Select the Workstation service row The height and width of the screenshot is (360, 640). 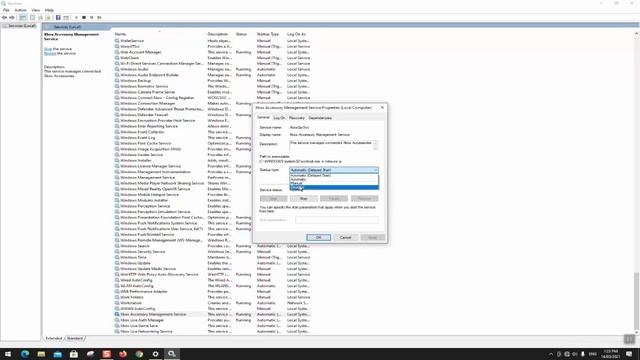coord(212,303)
